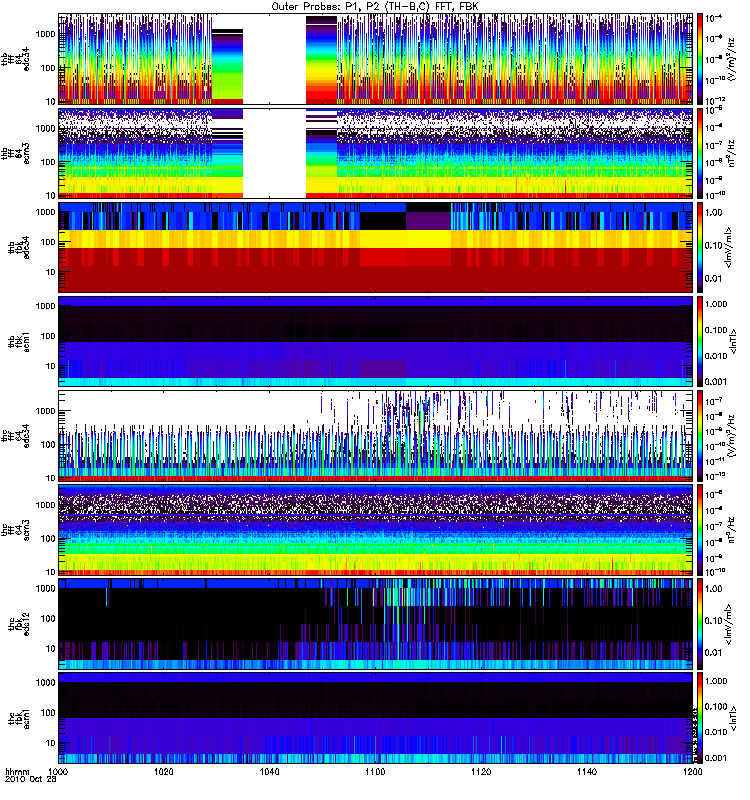Click the 'thc fbk scm1' y-axis label
Screen dimensions: 750x800
(x=19, y=718)
